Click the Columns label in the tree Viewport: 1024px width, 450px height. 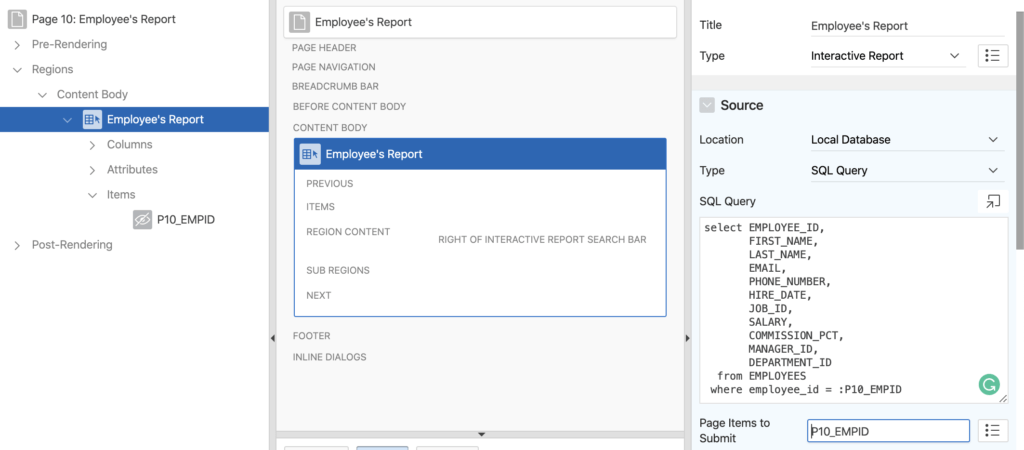coord(129,145)
